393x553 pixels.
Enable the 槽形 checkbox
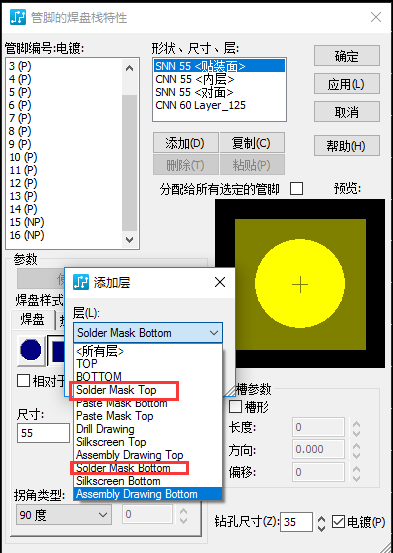[235, 406]
